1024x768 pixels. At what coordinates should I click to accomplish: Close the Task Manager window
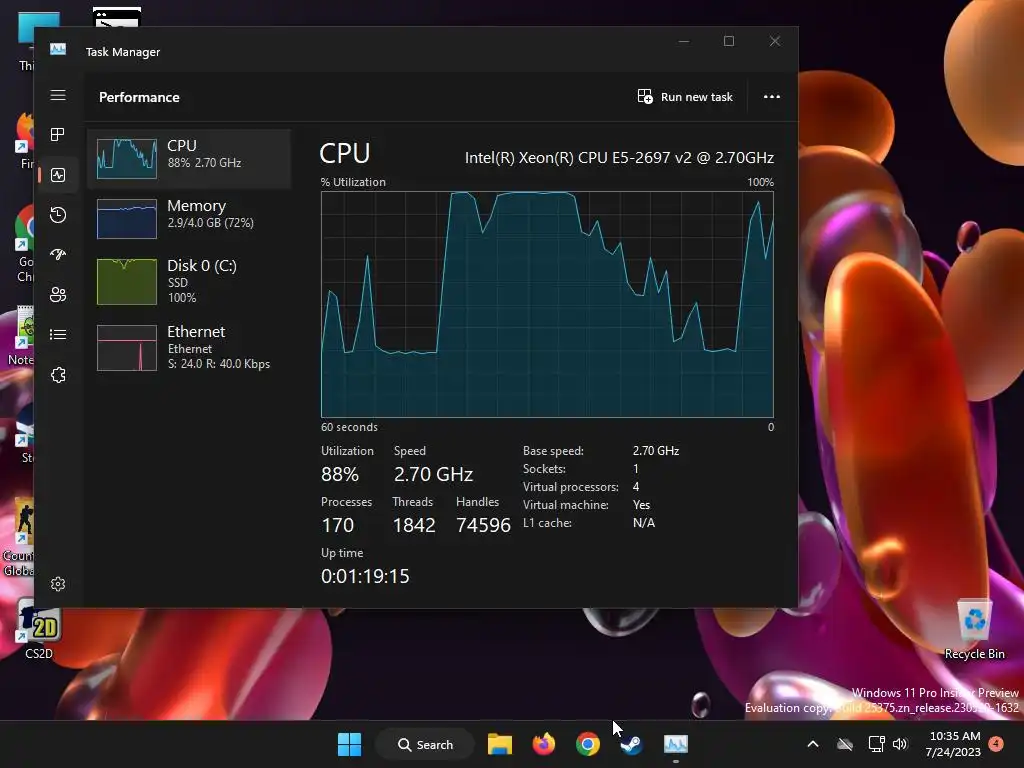(775, 41)
